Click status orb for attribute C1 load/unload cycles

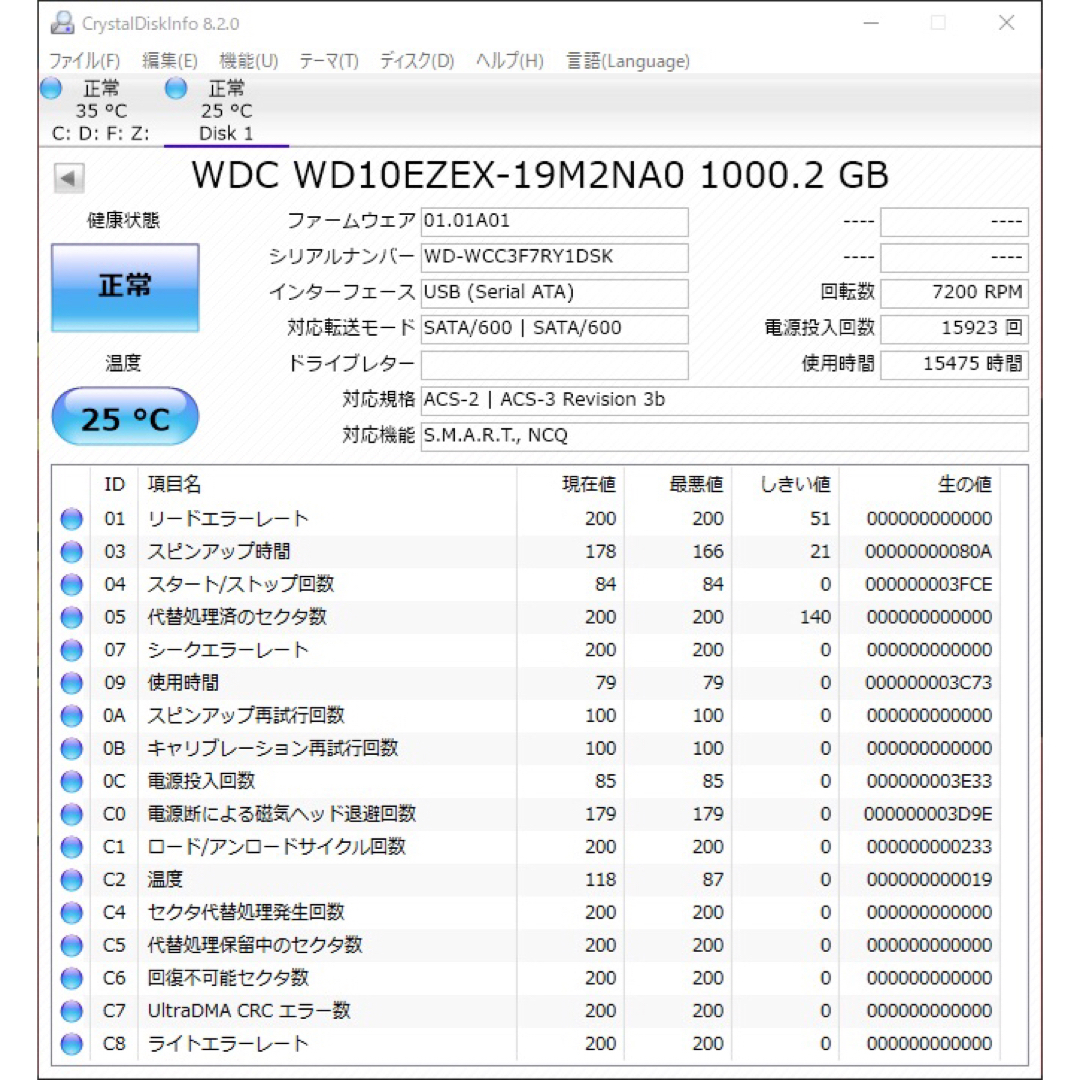point(72,847)
